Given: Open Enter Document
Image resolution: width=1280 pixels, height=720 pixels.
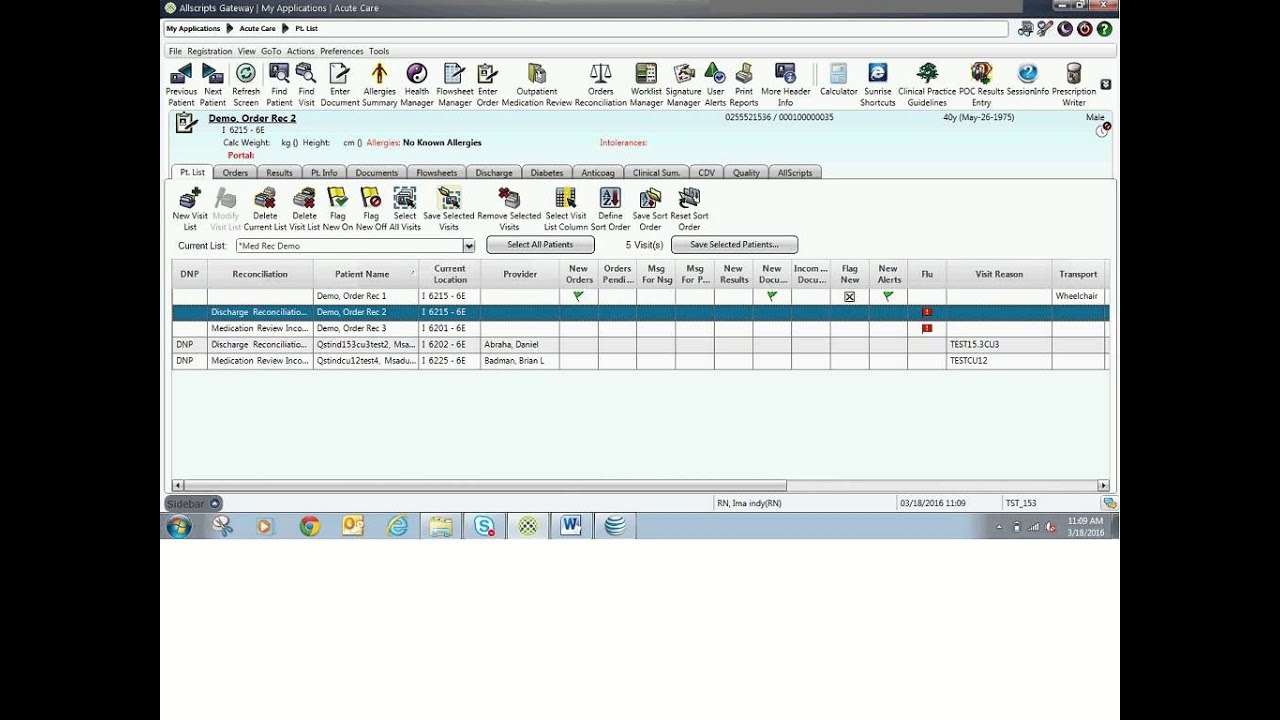Looking at the screenshot, I should (340, 84).
